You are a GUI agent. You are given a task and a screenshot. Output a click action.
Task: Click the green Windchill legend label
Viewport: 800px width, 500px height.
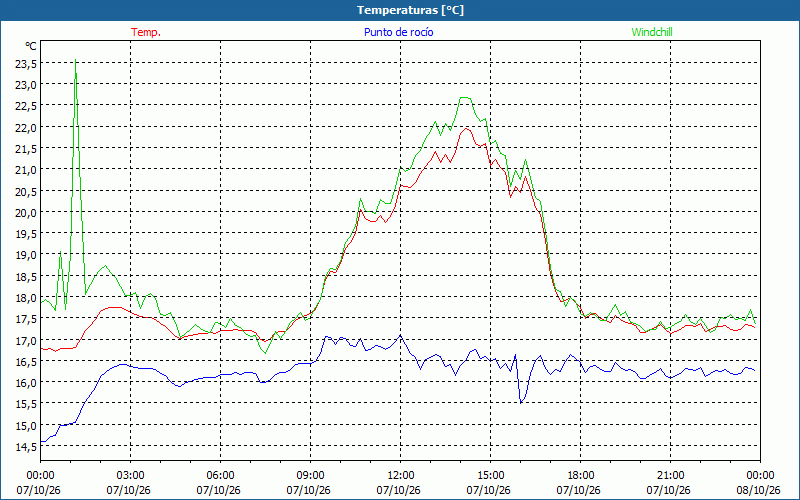coord(652,32)
